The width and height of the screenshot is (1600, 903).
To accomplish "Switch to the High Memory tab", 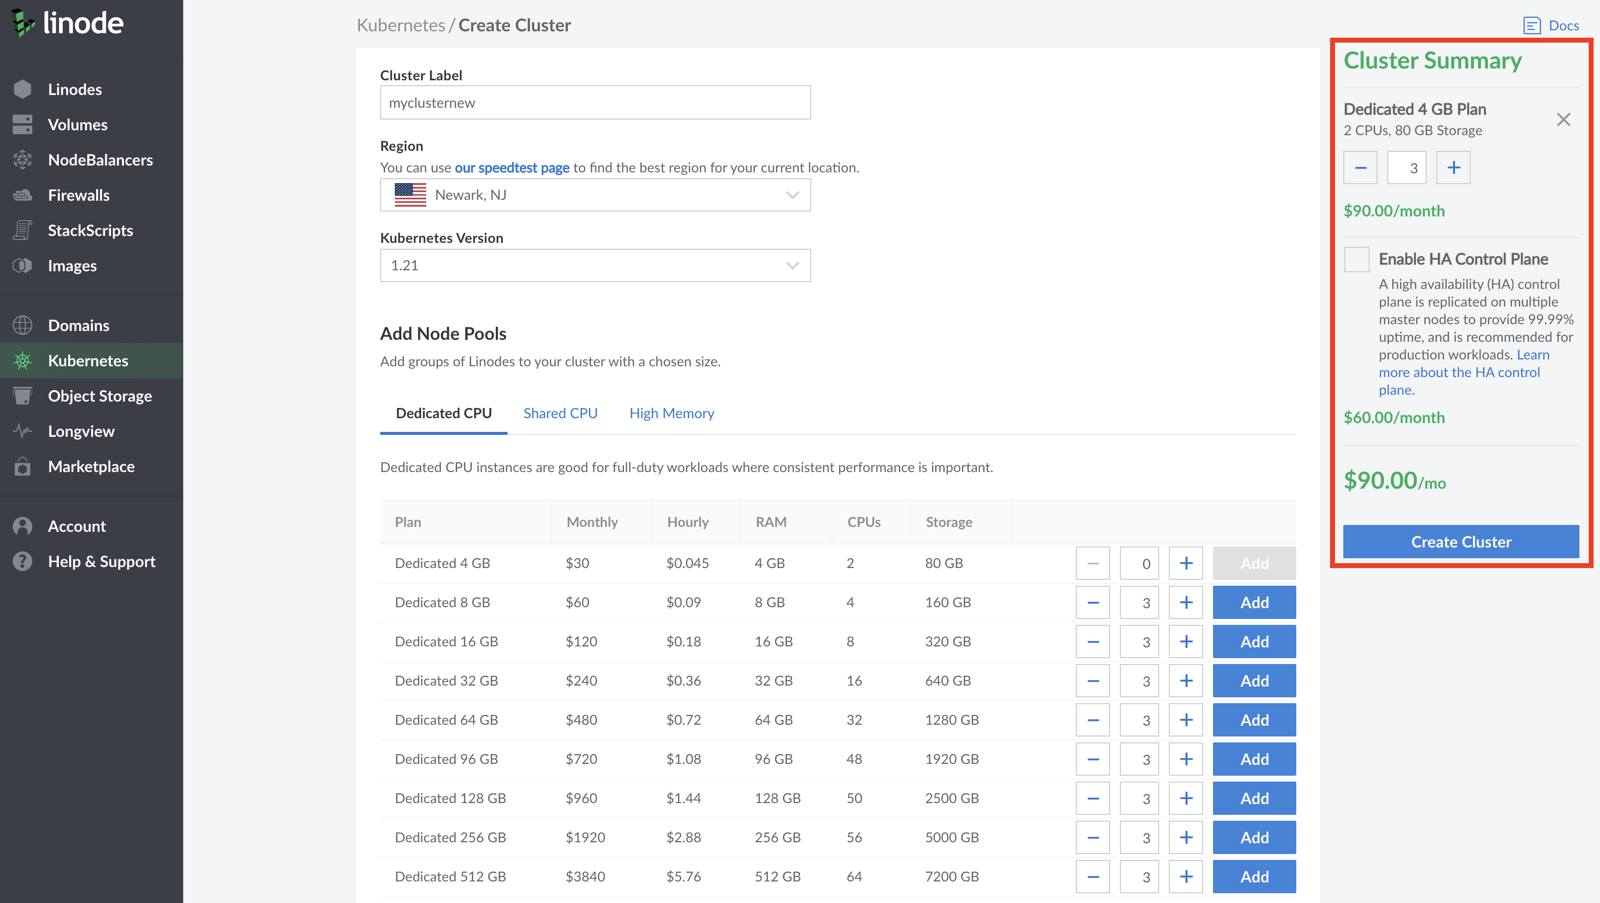I will coord(671,413).
